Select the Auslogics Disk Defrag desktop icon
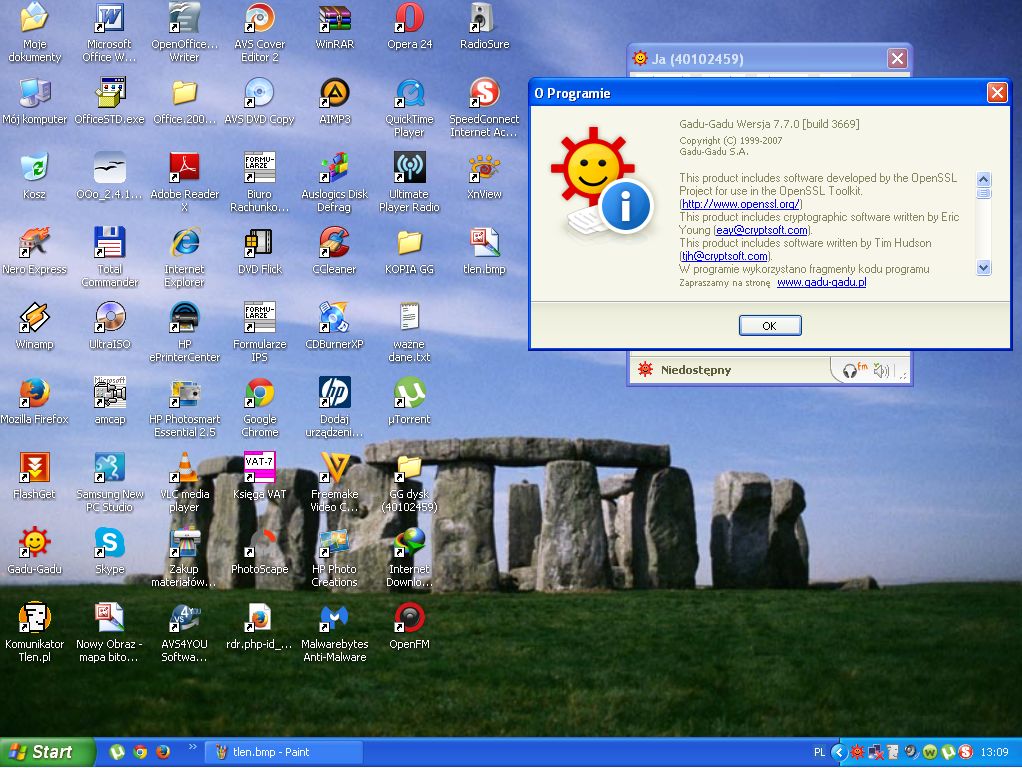The width and height of the screenshot is (1022, 768). (334, 183)
